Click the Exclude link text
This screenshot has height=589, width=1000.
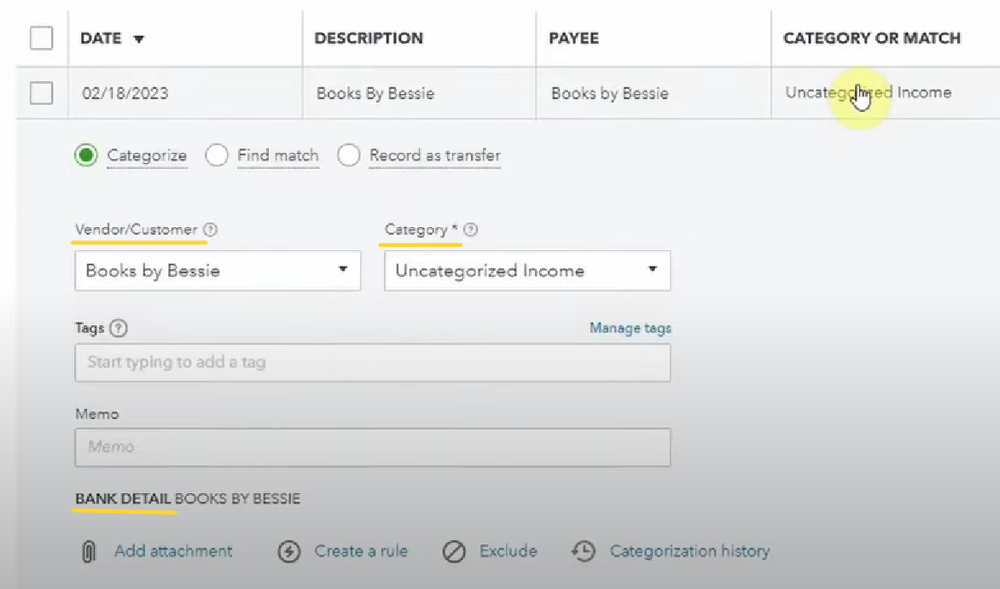point(508,551)
